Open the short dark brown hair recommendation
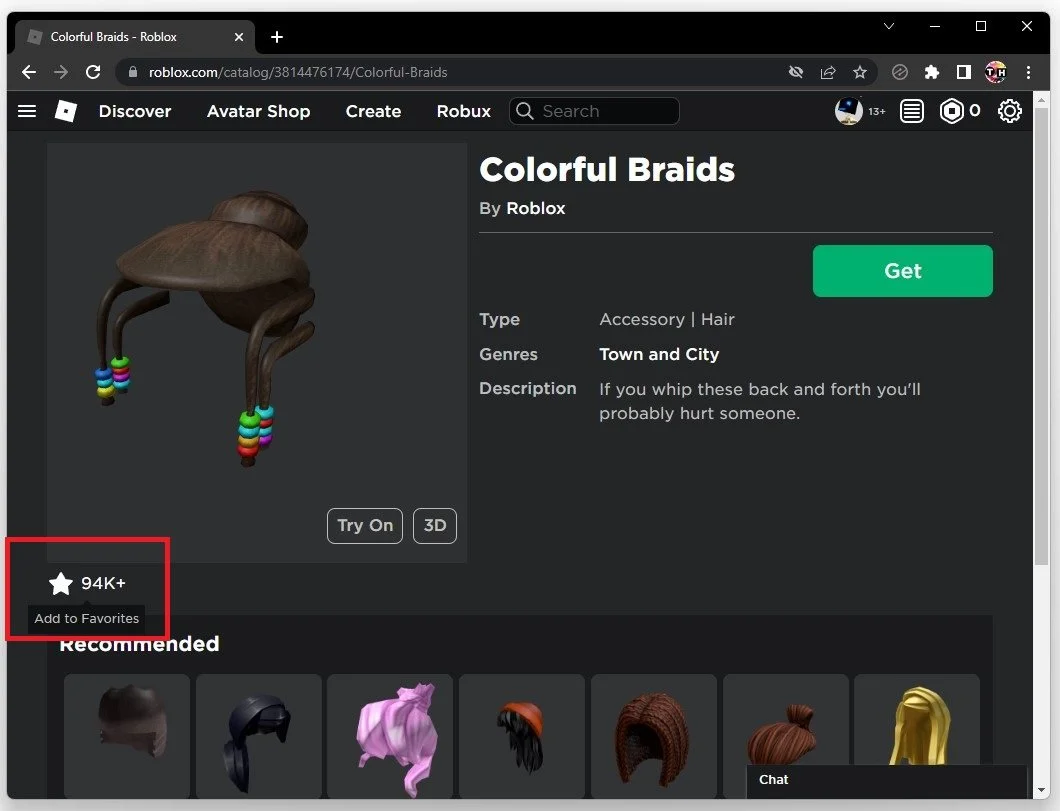Viewport: 1060px width, 811px height. [x=127, y=737]
